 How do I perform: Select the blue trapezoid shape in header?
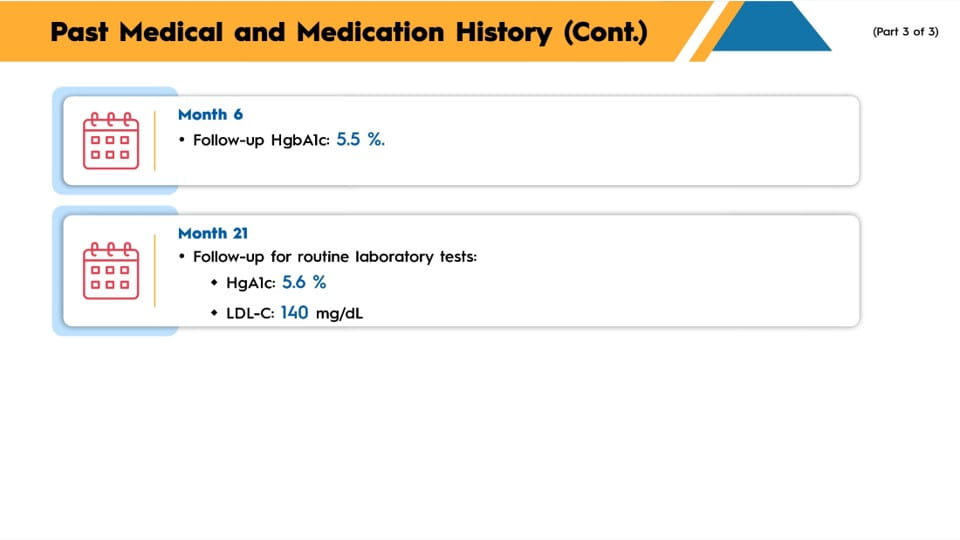pyautogui.click(x=773, y=28)
